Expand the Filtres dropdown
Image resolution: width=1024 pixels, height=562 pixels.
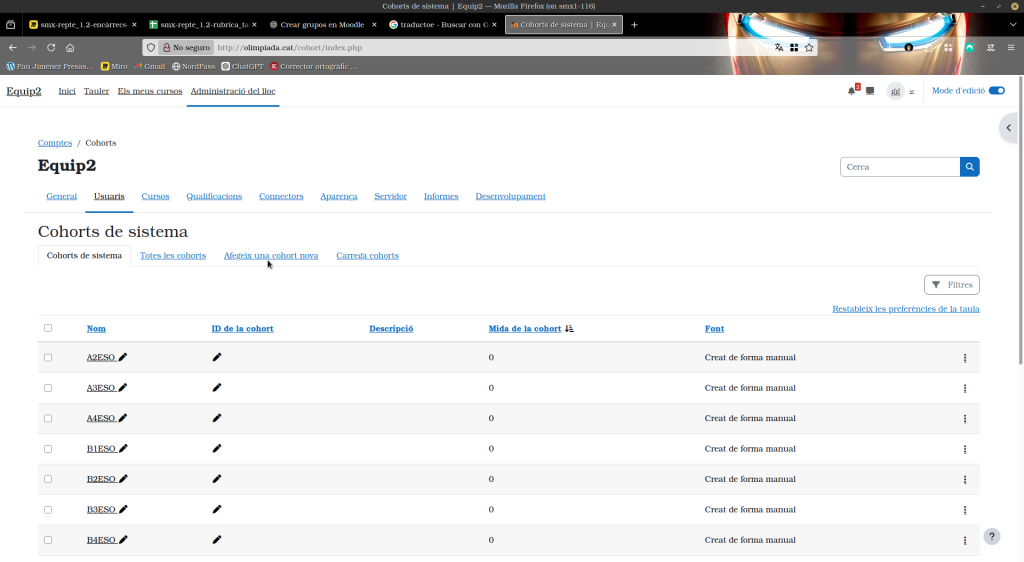[951, 285]
